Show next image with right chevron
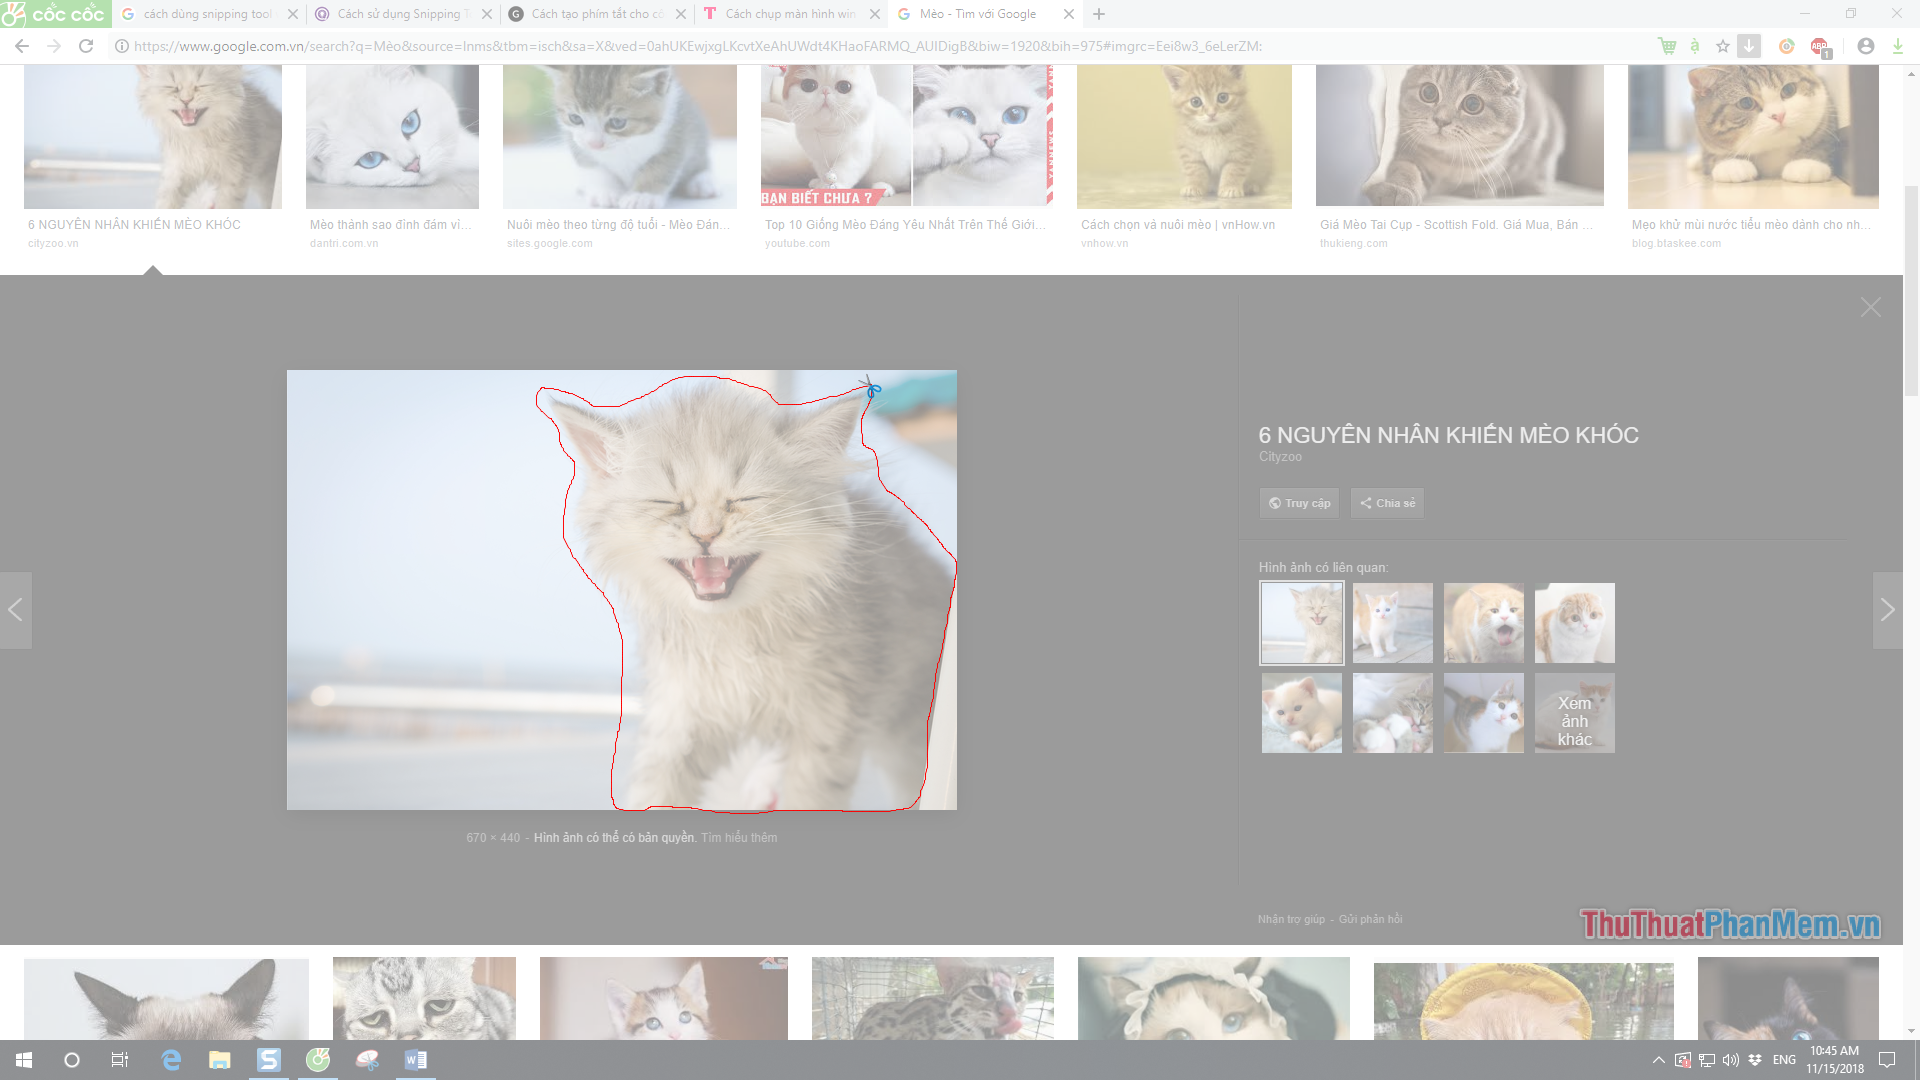The height and width of the screenshot is (1080, 1920). pos(1887,610)
